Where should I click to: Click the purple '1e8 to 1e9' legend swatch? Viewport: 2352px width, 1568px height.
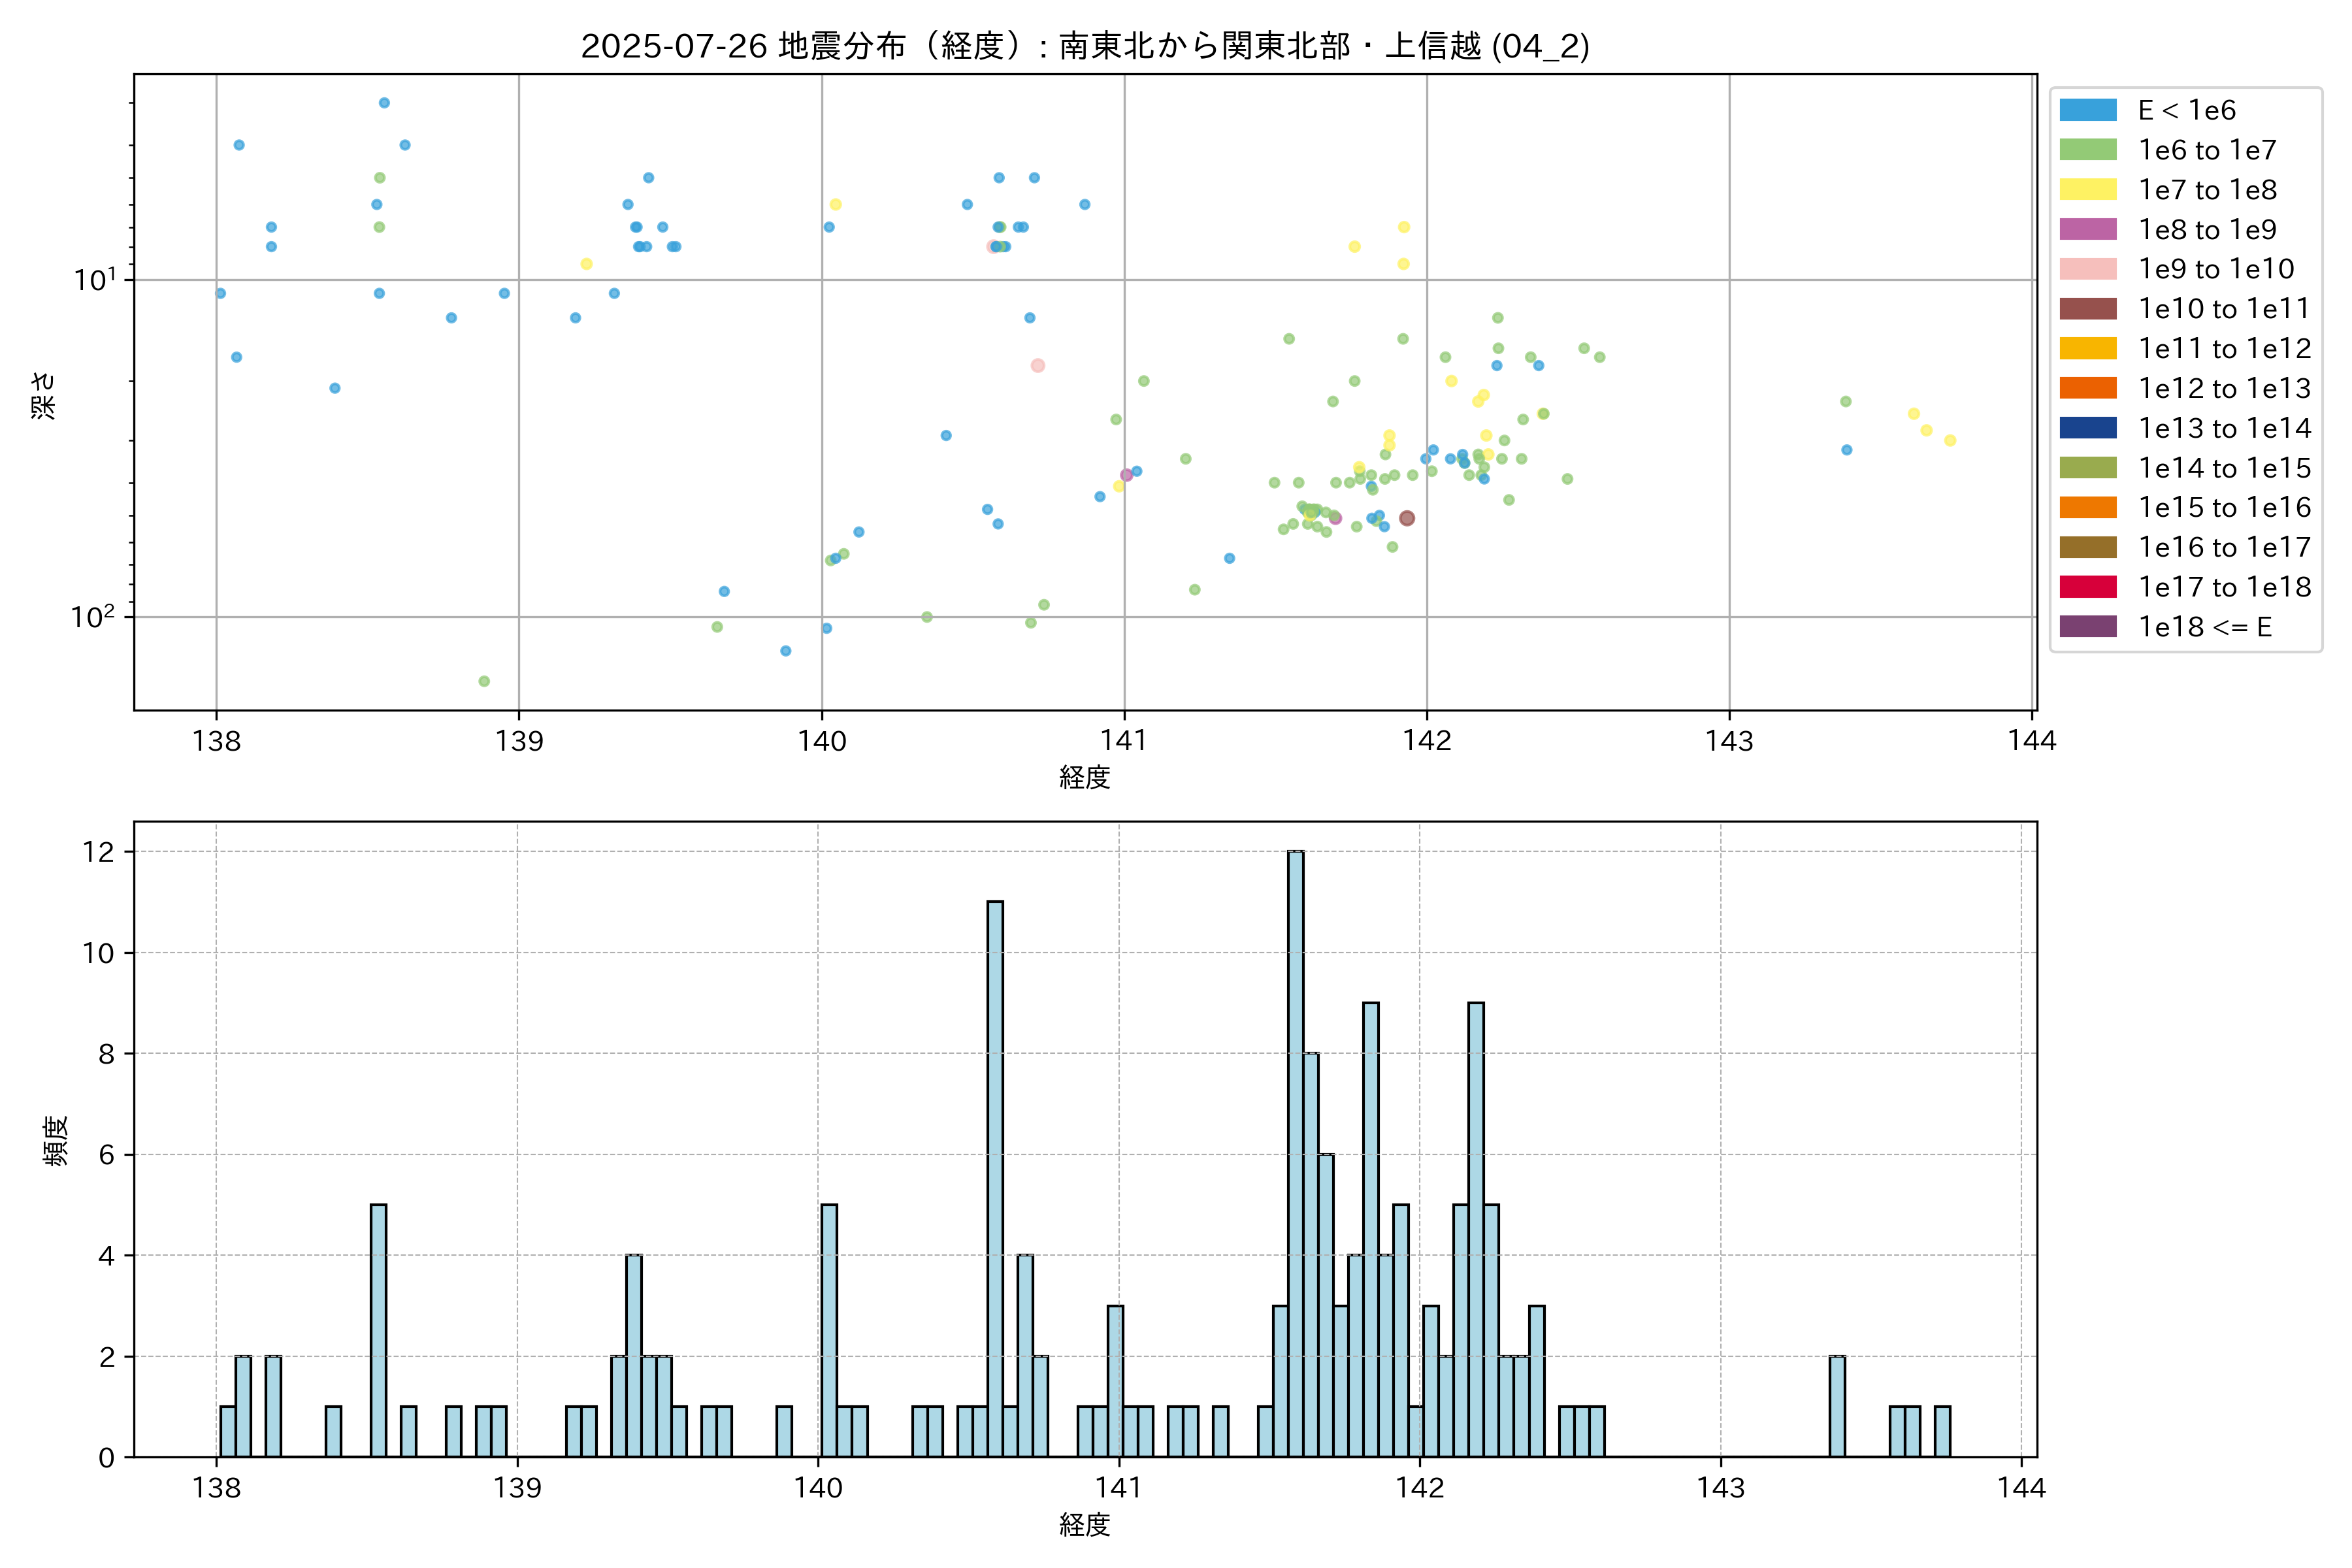coord(2087,229)
